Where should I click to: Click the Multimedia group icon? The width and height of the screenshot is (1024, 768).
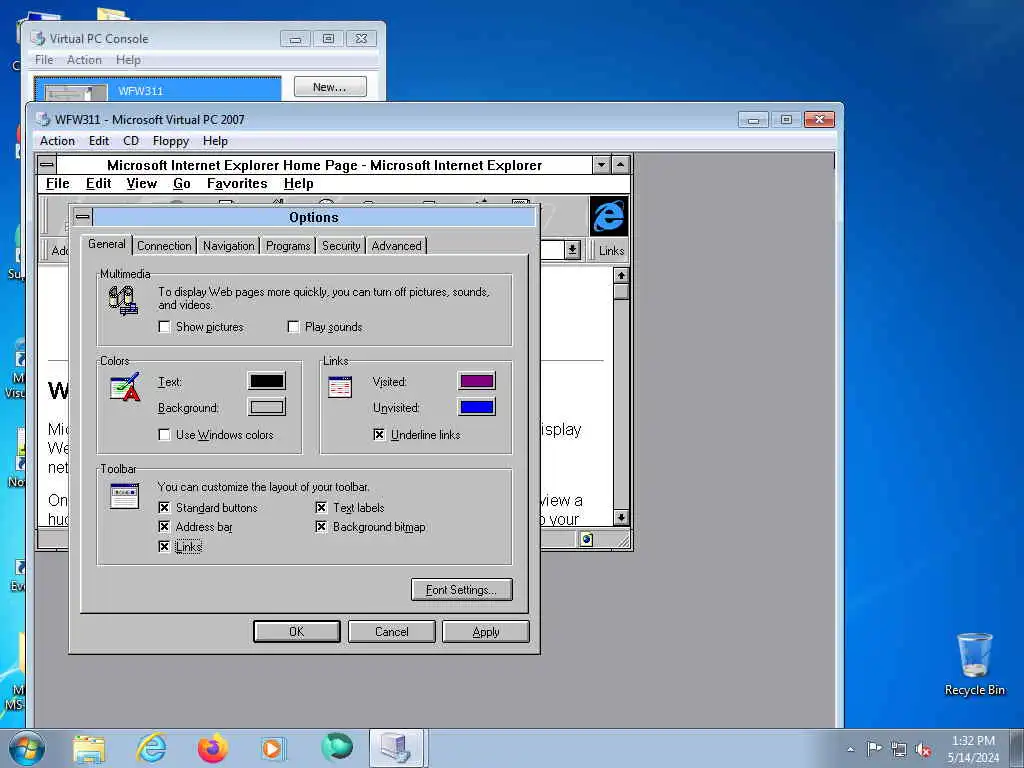[123, 300]
